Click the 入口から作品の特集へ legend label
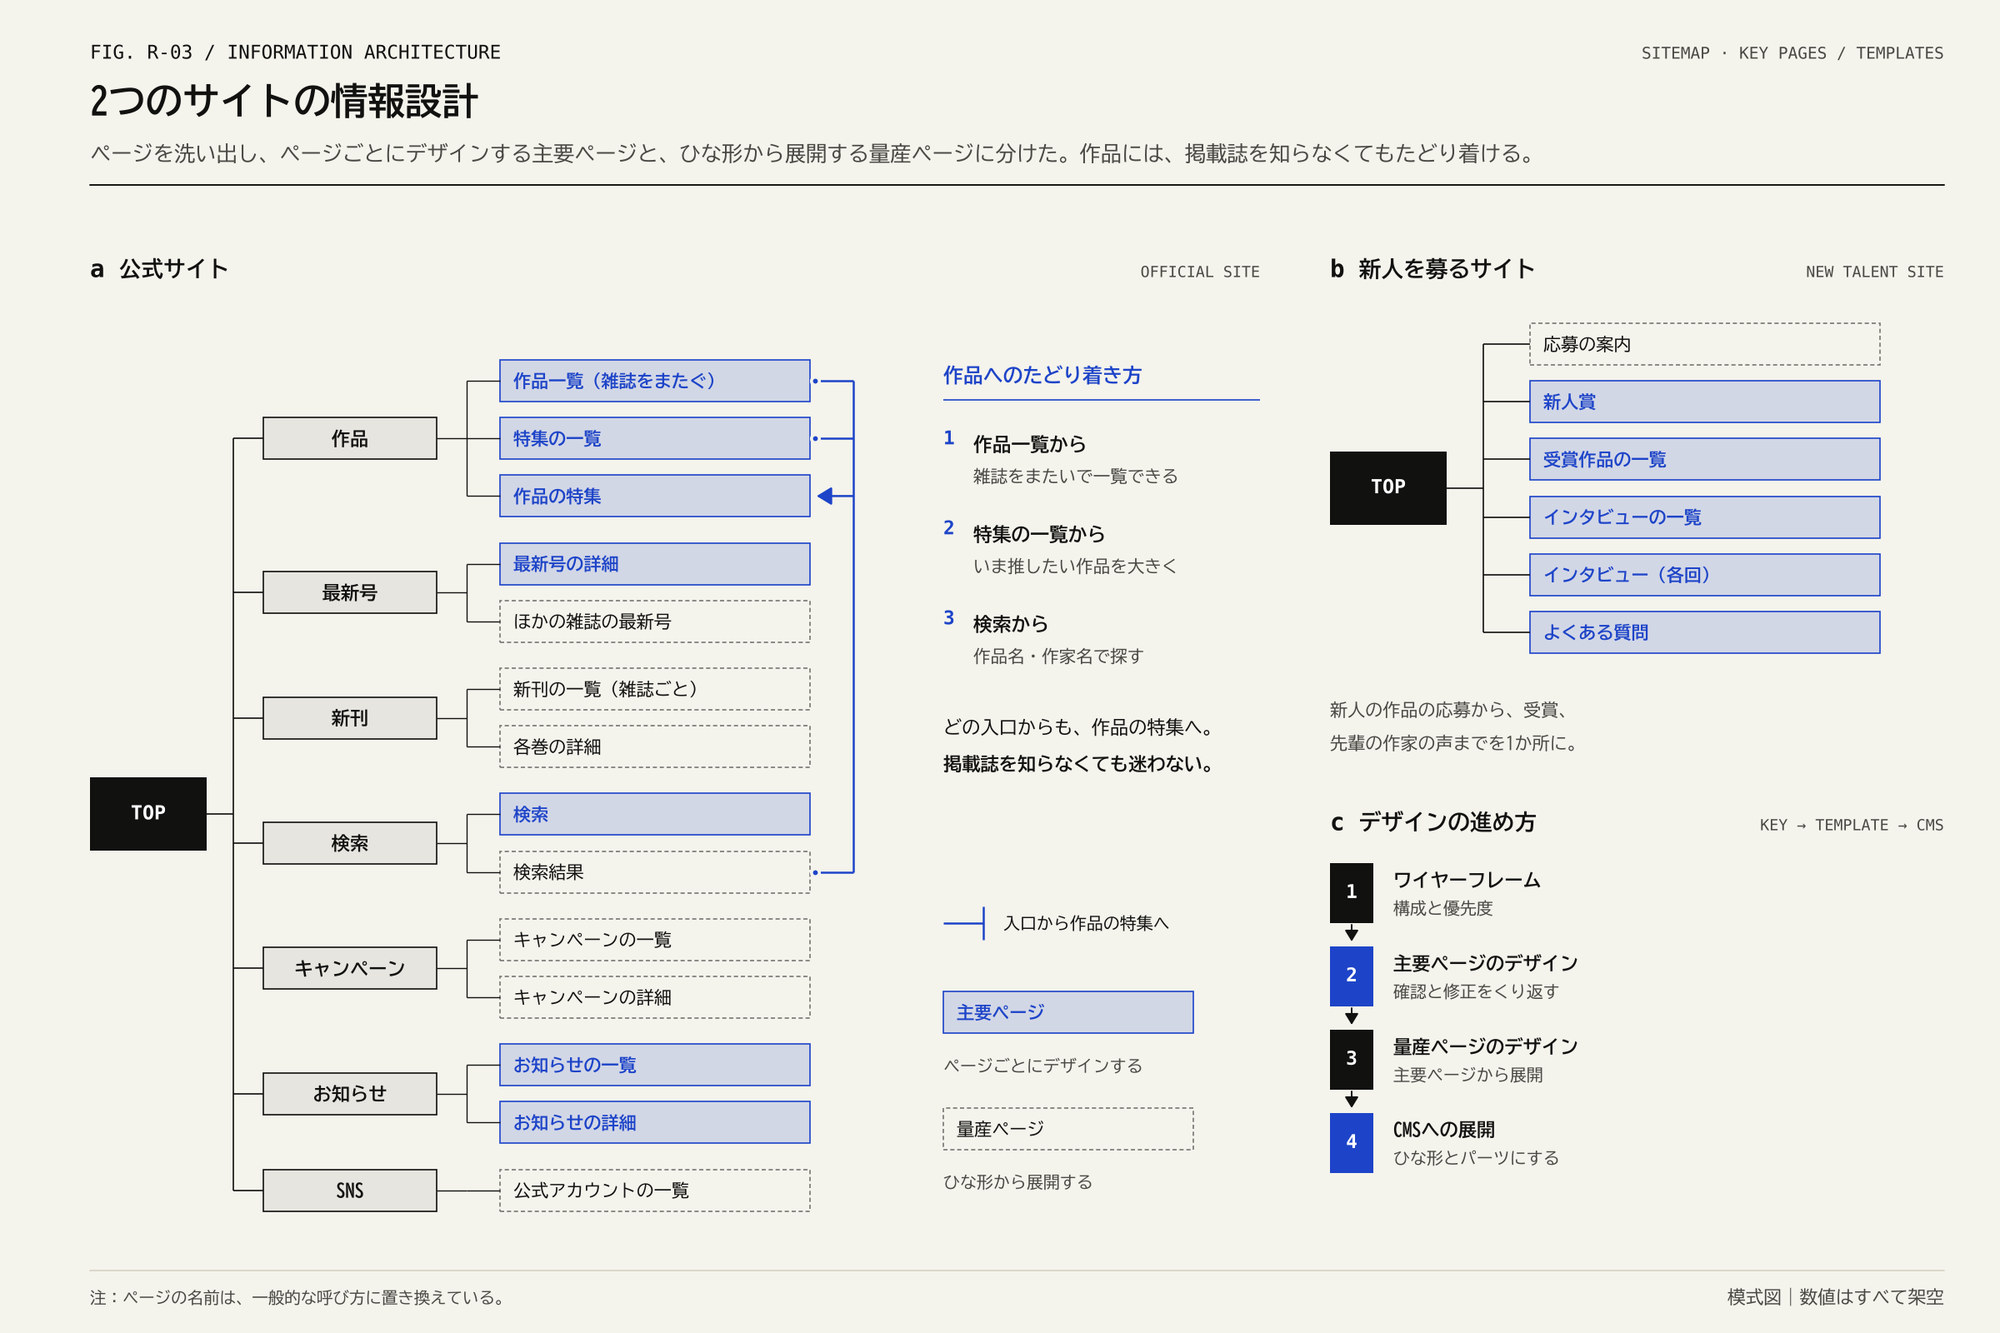Image resolution: width=2000 pixels, height=1333 pixels. [x=1086, y=923]
